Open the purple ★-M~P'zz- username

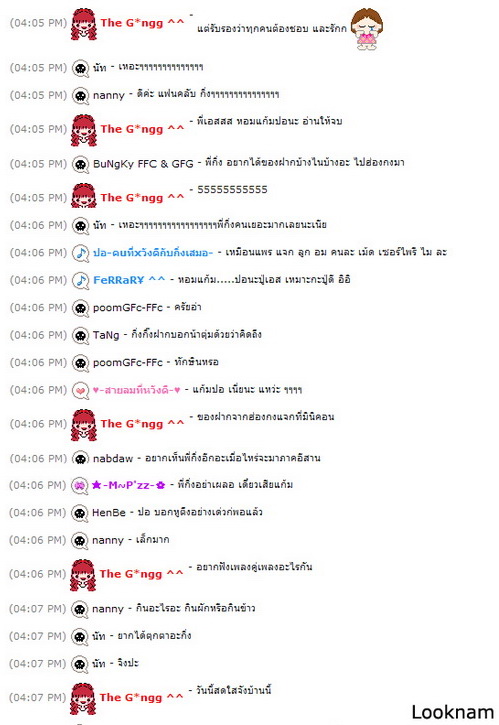click(128, 485)
